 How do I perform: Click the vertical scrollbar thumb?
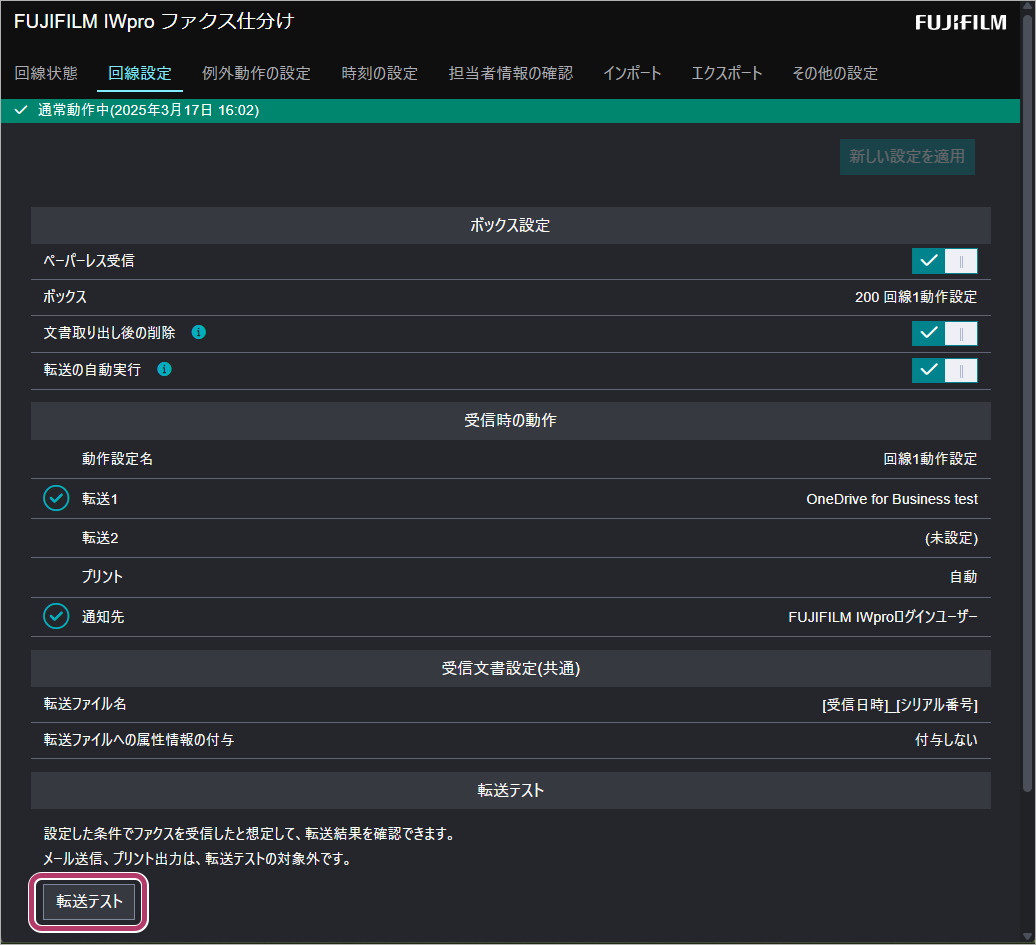(1027, 403)
